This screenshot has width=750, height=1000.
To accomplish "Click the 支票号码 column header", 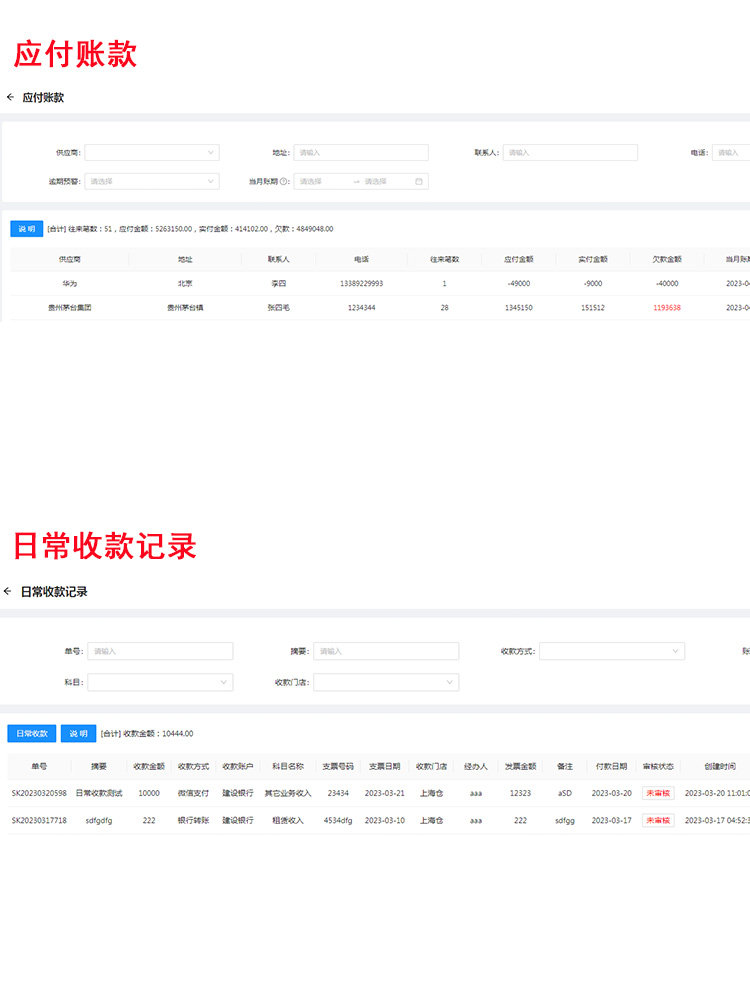I will tap(338, 766).
